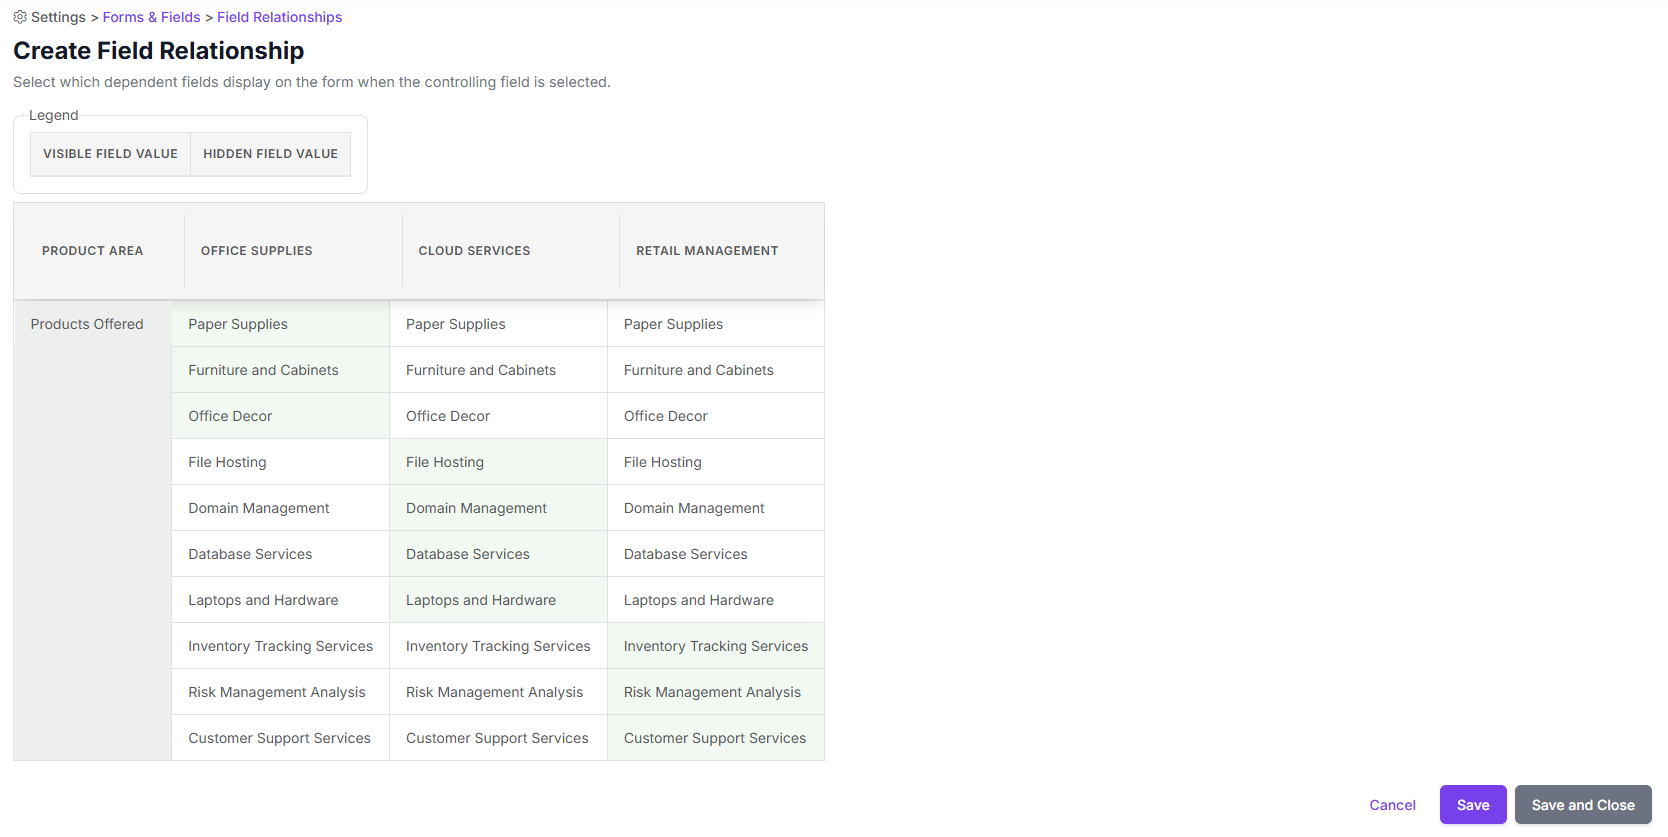Toggle Office Decor under Cloud Services
This screenshot has width=1668, height=837.
(x=498, y=416)
